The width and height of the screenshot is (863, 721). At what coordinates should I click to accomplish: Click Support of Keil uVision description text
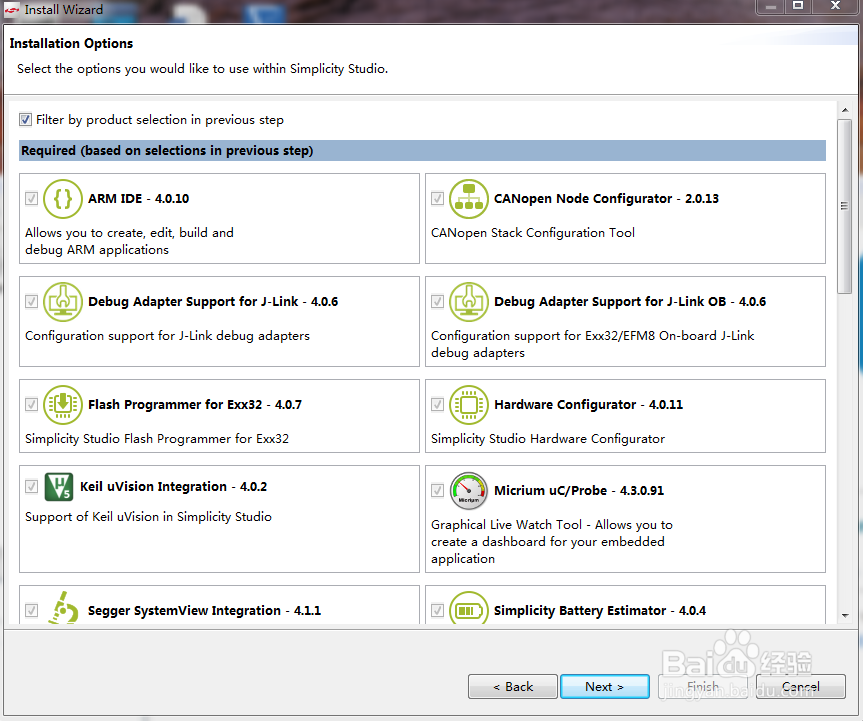pyautogui.click(x=149, y=517)
